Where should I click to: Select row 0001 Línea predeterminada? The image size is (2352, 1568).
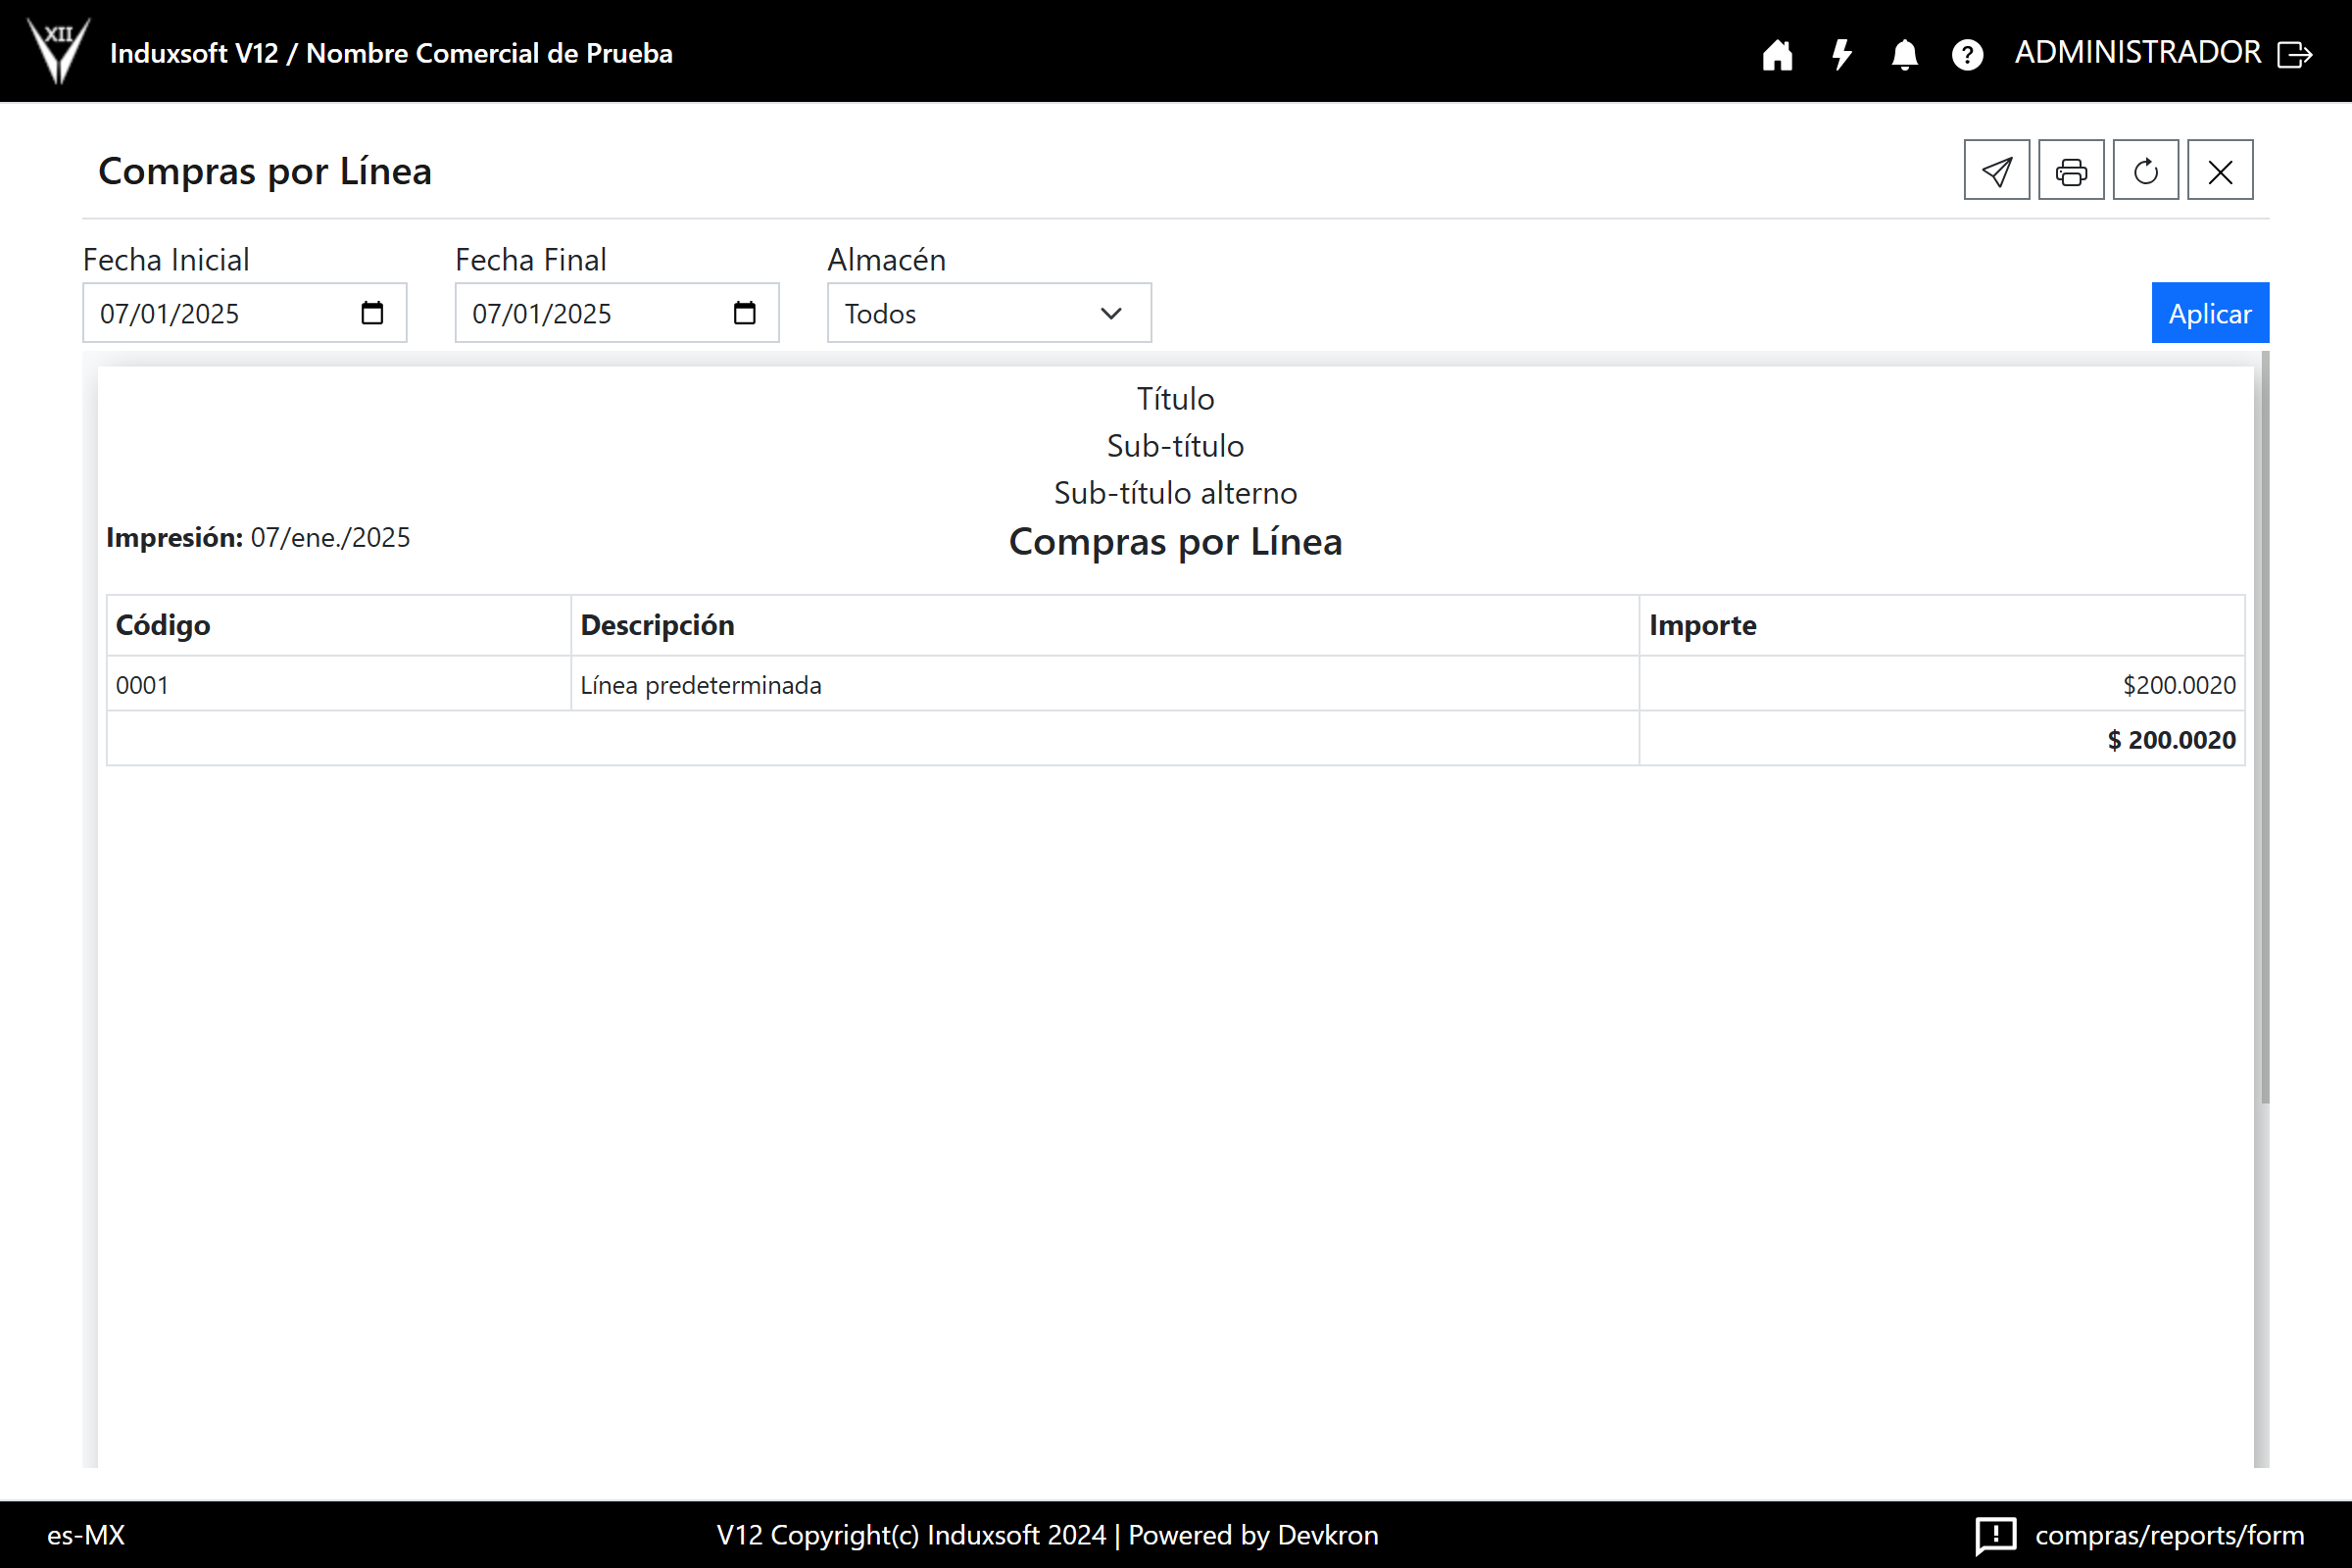pyautogui.click(x=700, y=685)
